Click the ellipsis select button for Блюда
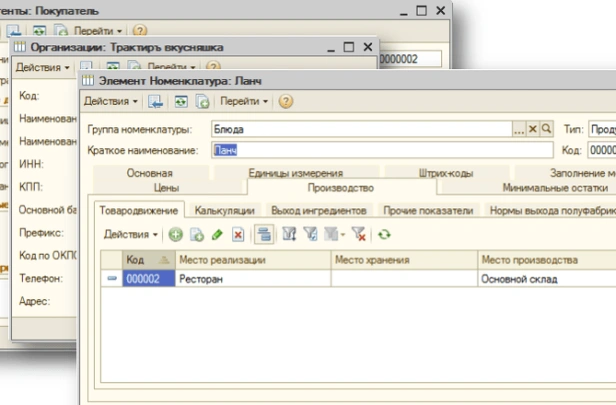 (519, 129)
